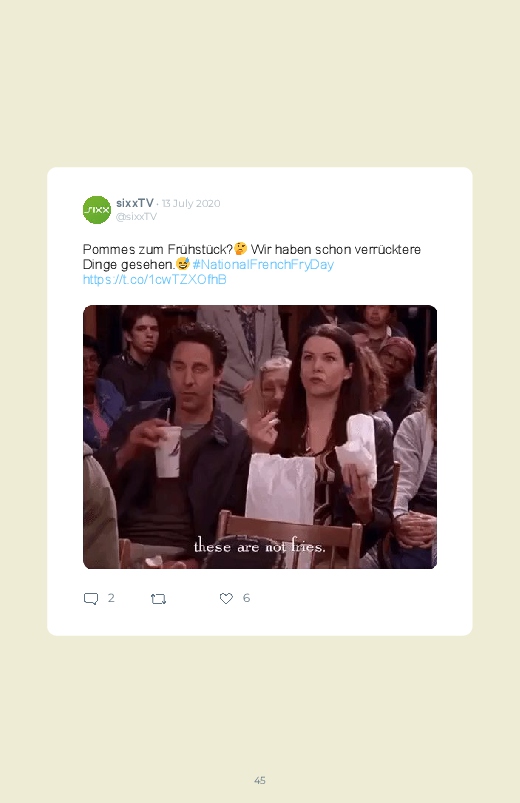Click the man's drink cup in GIF
This screenshot has height=803, width=520.
click(x=168, y=452)
